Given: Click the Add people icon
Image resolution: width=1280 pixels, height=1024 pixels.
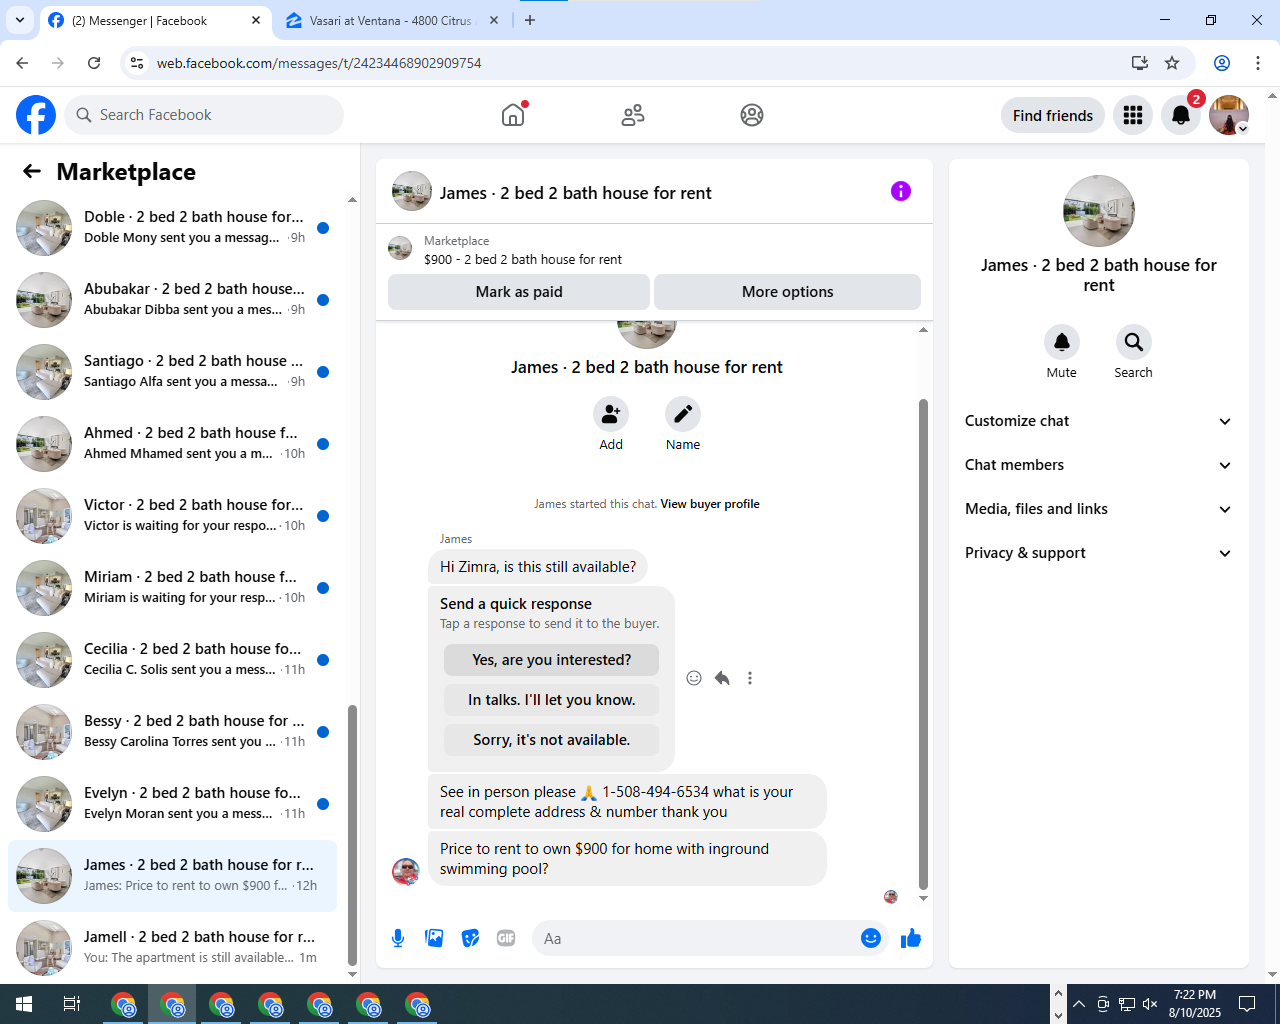Looking at the screenshot, I should pyautogui.click(x=611, y=414).
